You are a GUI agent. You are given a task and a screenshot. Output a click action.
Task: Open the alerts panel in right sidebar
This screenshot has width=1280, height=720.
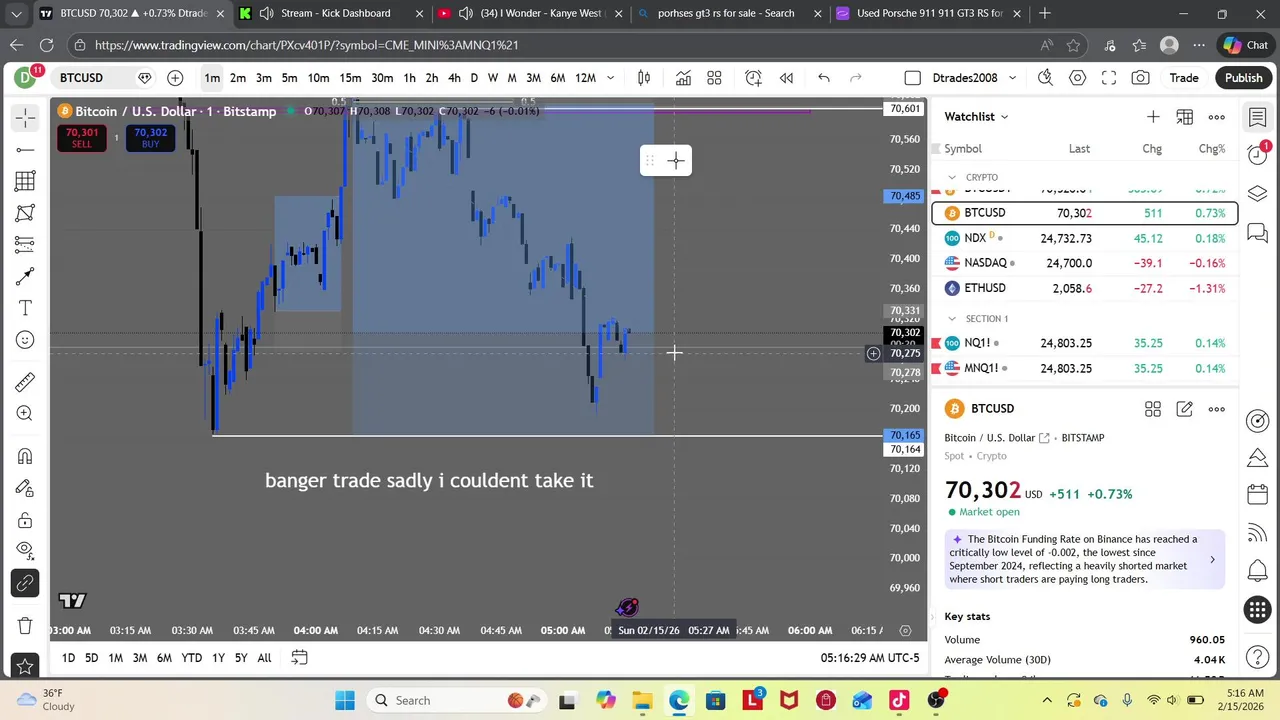coord(1258,155)
